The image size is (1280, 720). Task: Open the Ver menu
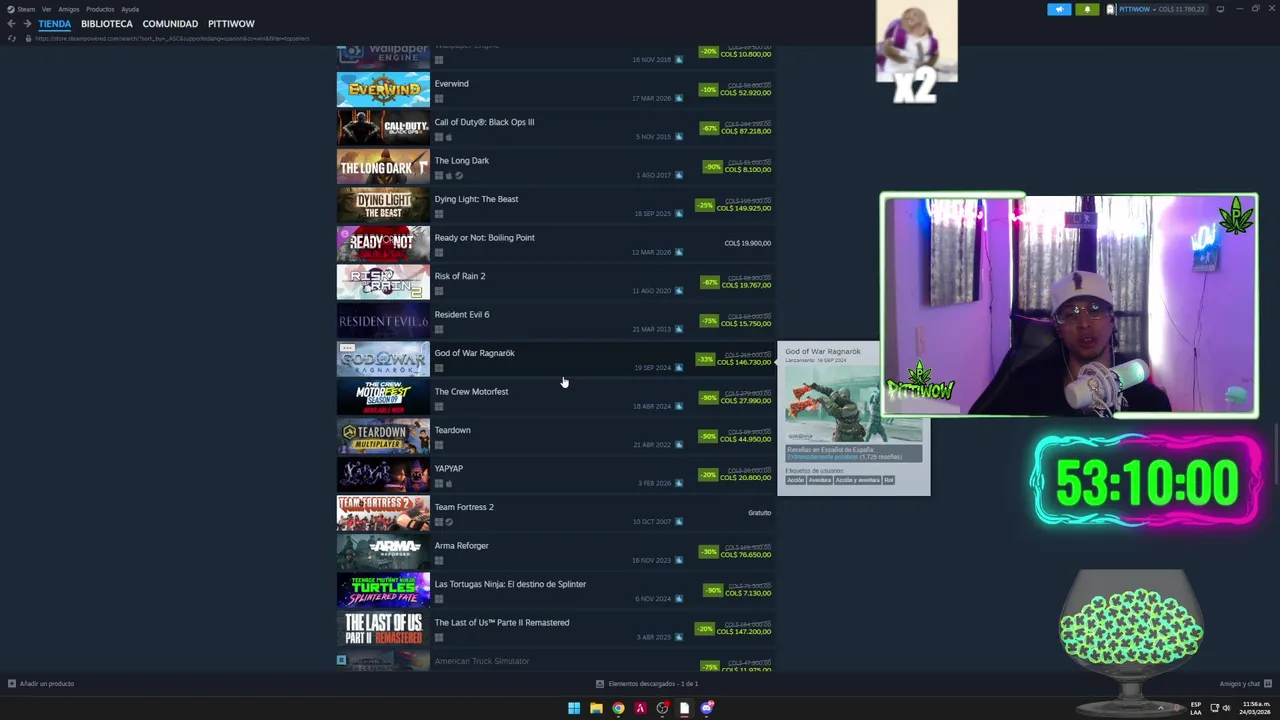coord(46,9)
